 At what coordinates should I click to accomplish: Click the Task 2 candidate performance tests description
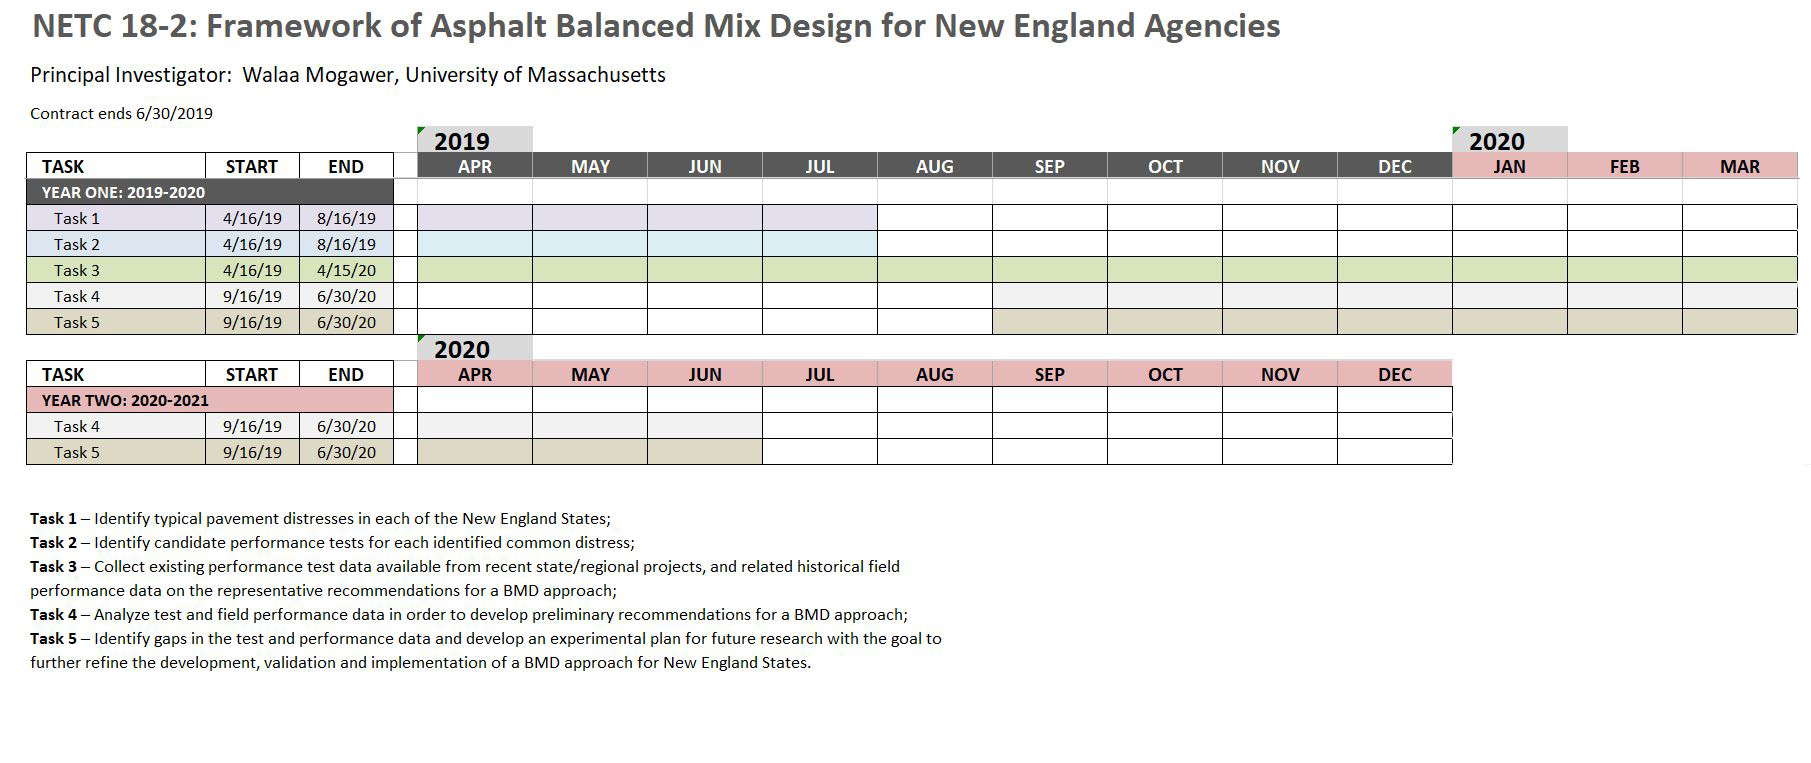coord(332,542)
